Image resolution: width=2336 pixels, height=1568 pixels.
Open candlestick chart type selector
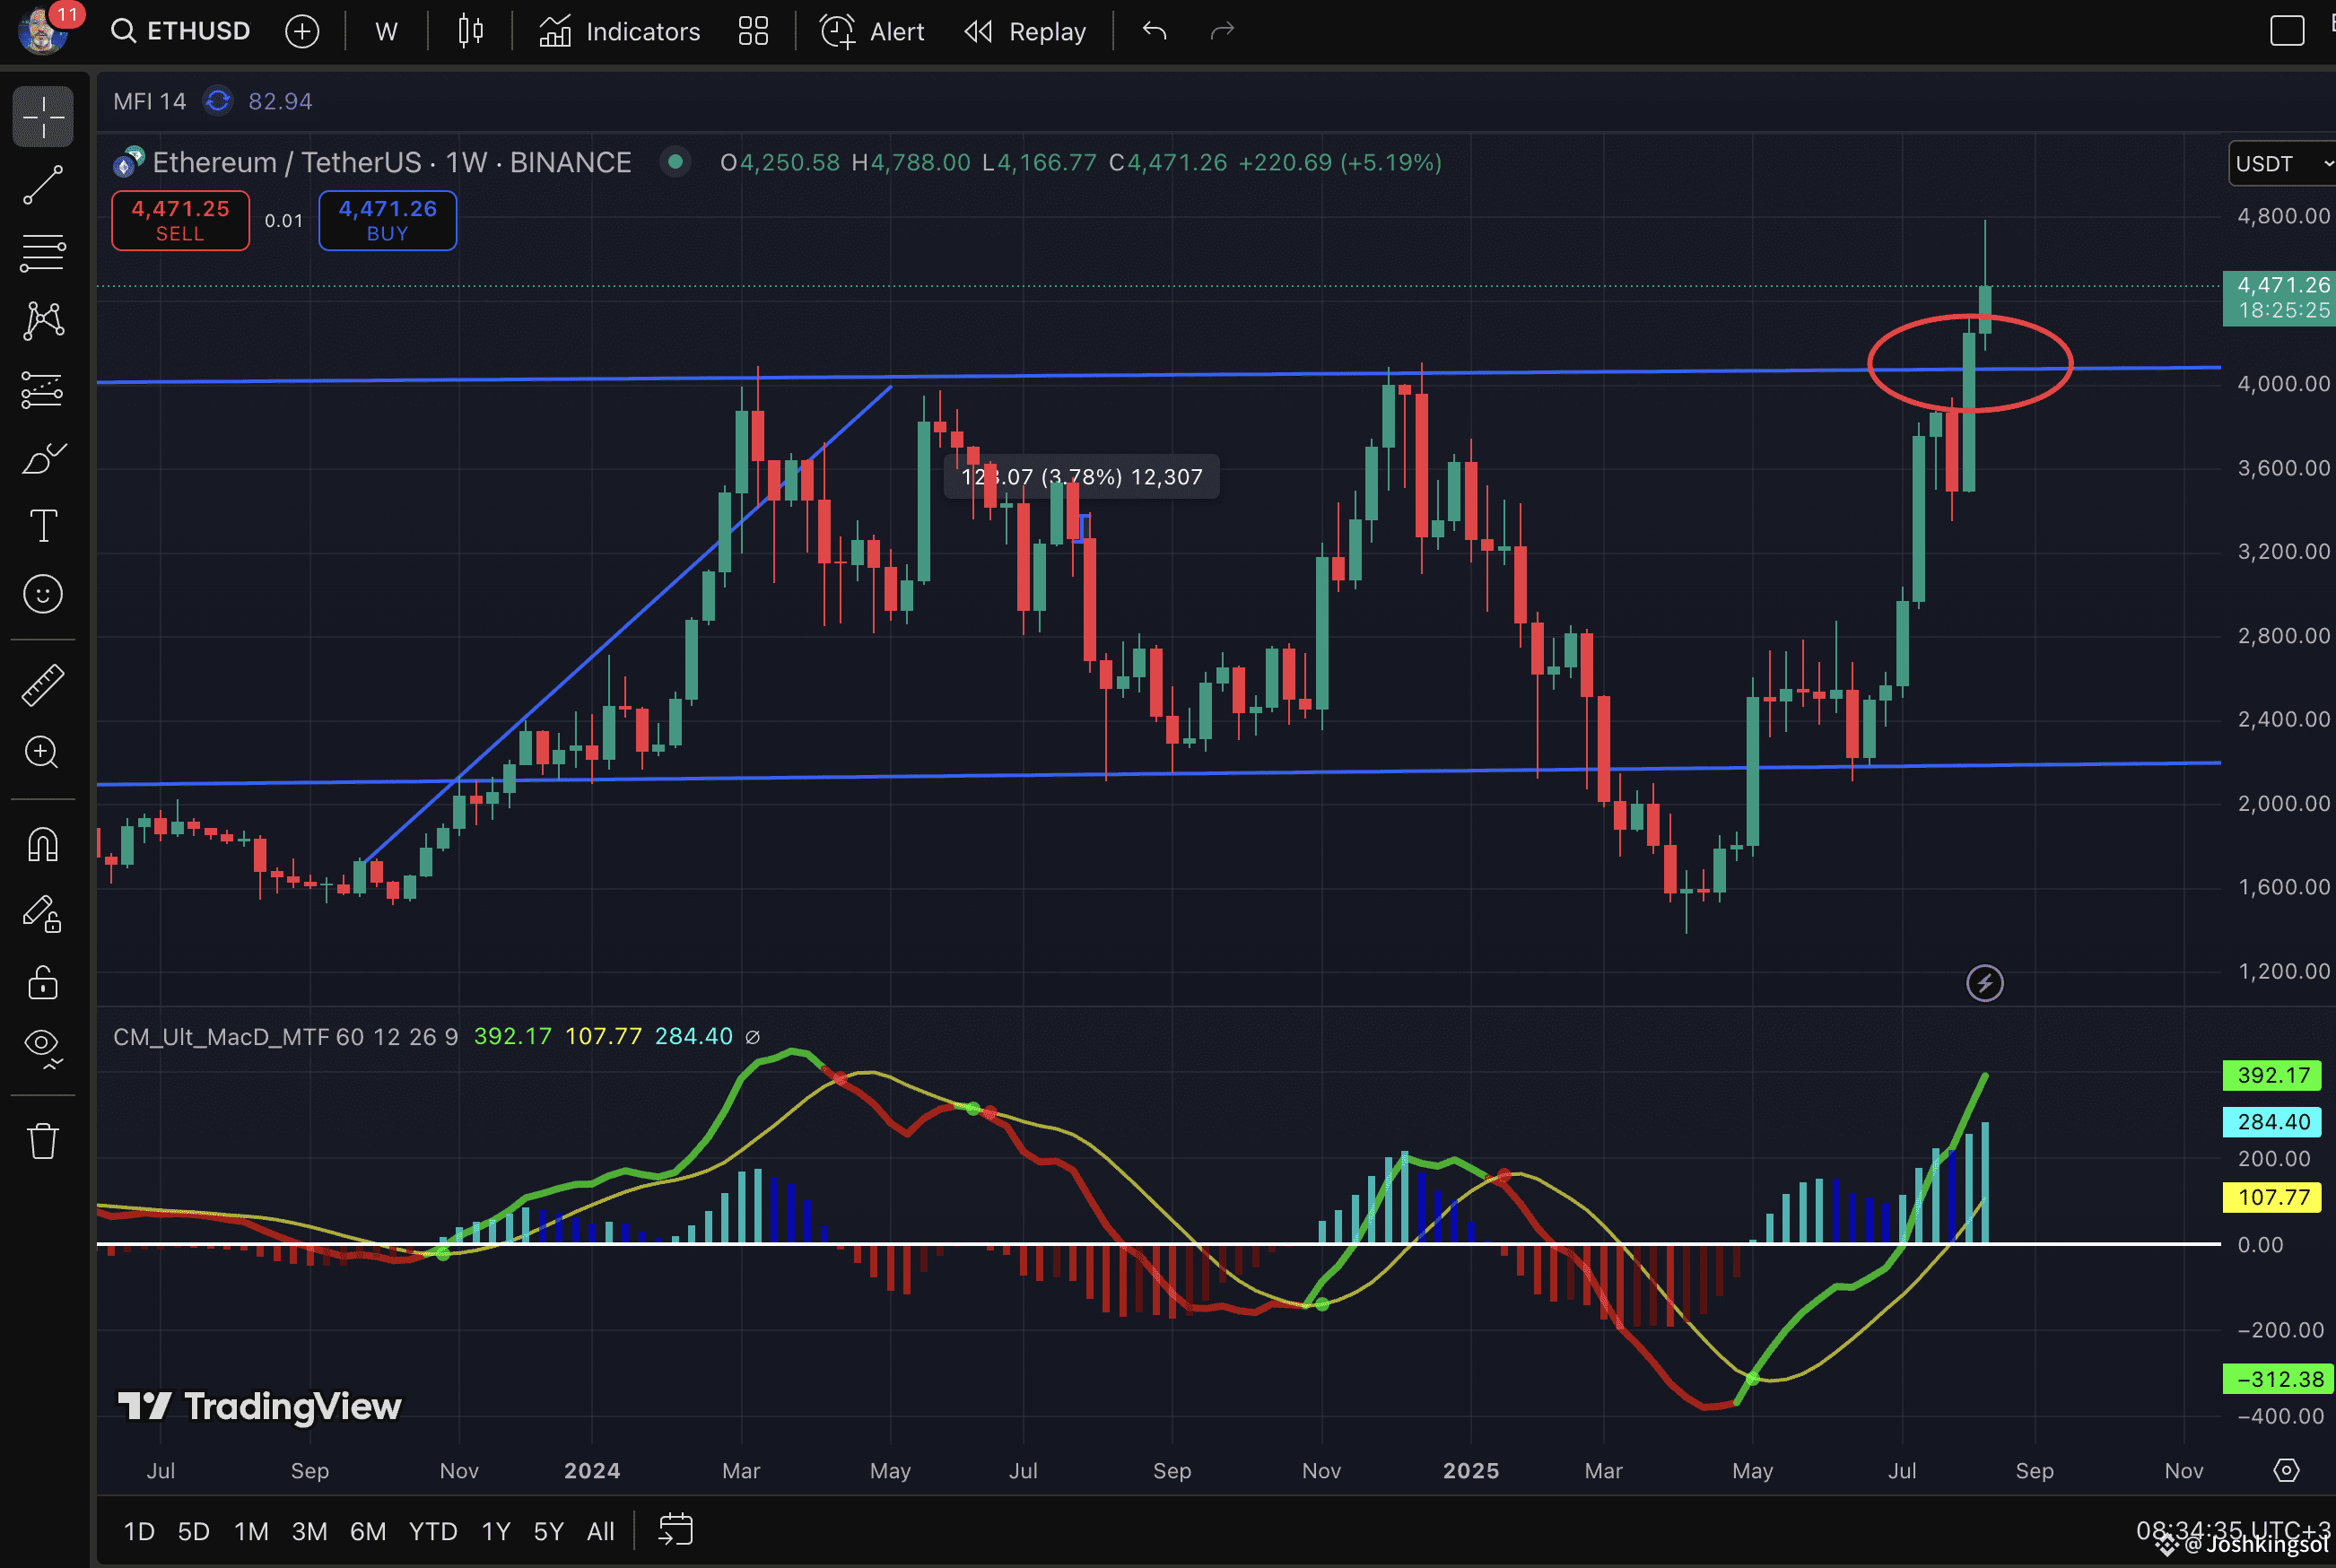pos(470,32)
